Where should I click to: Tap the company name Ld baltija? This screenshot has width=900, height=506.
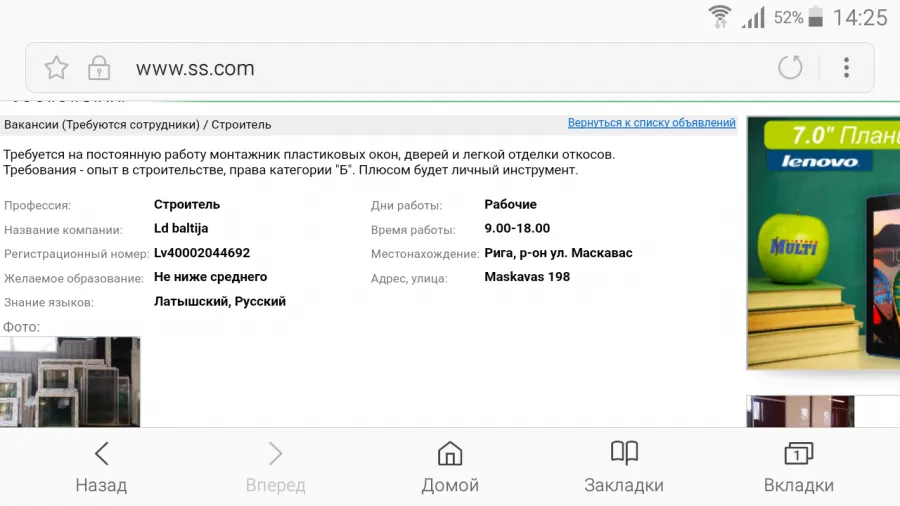click(181, 228)
